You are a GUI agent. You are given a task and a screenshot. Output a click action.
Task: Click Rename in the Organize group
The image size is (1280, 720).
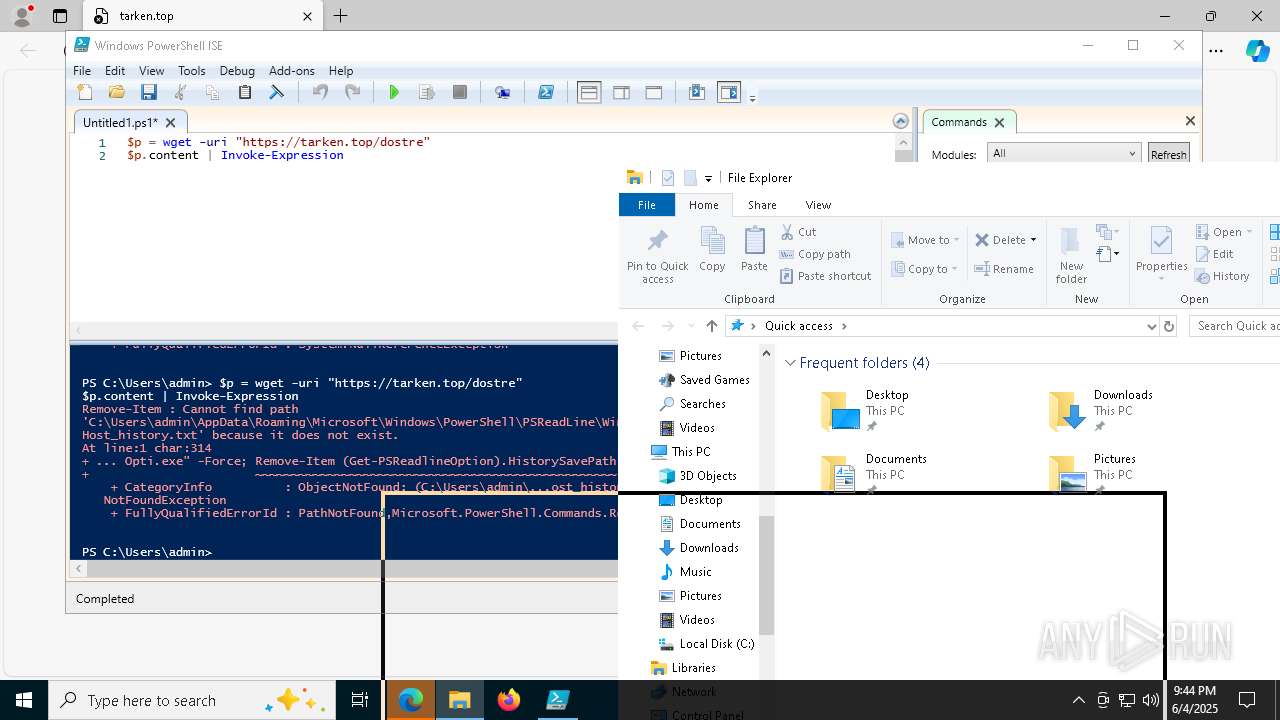1004,269
